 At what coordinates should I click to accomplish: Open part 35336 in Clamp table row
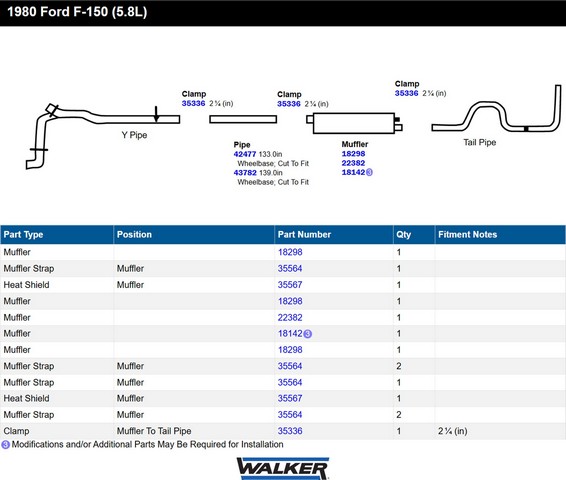tap(290, 431)
